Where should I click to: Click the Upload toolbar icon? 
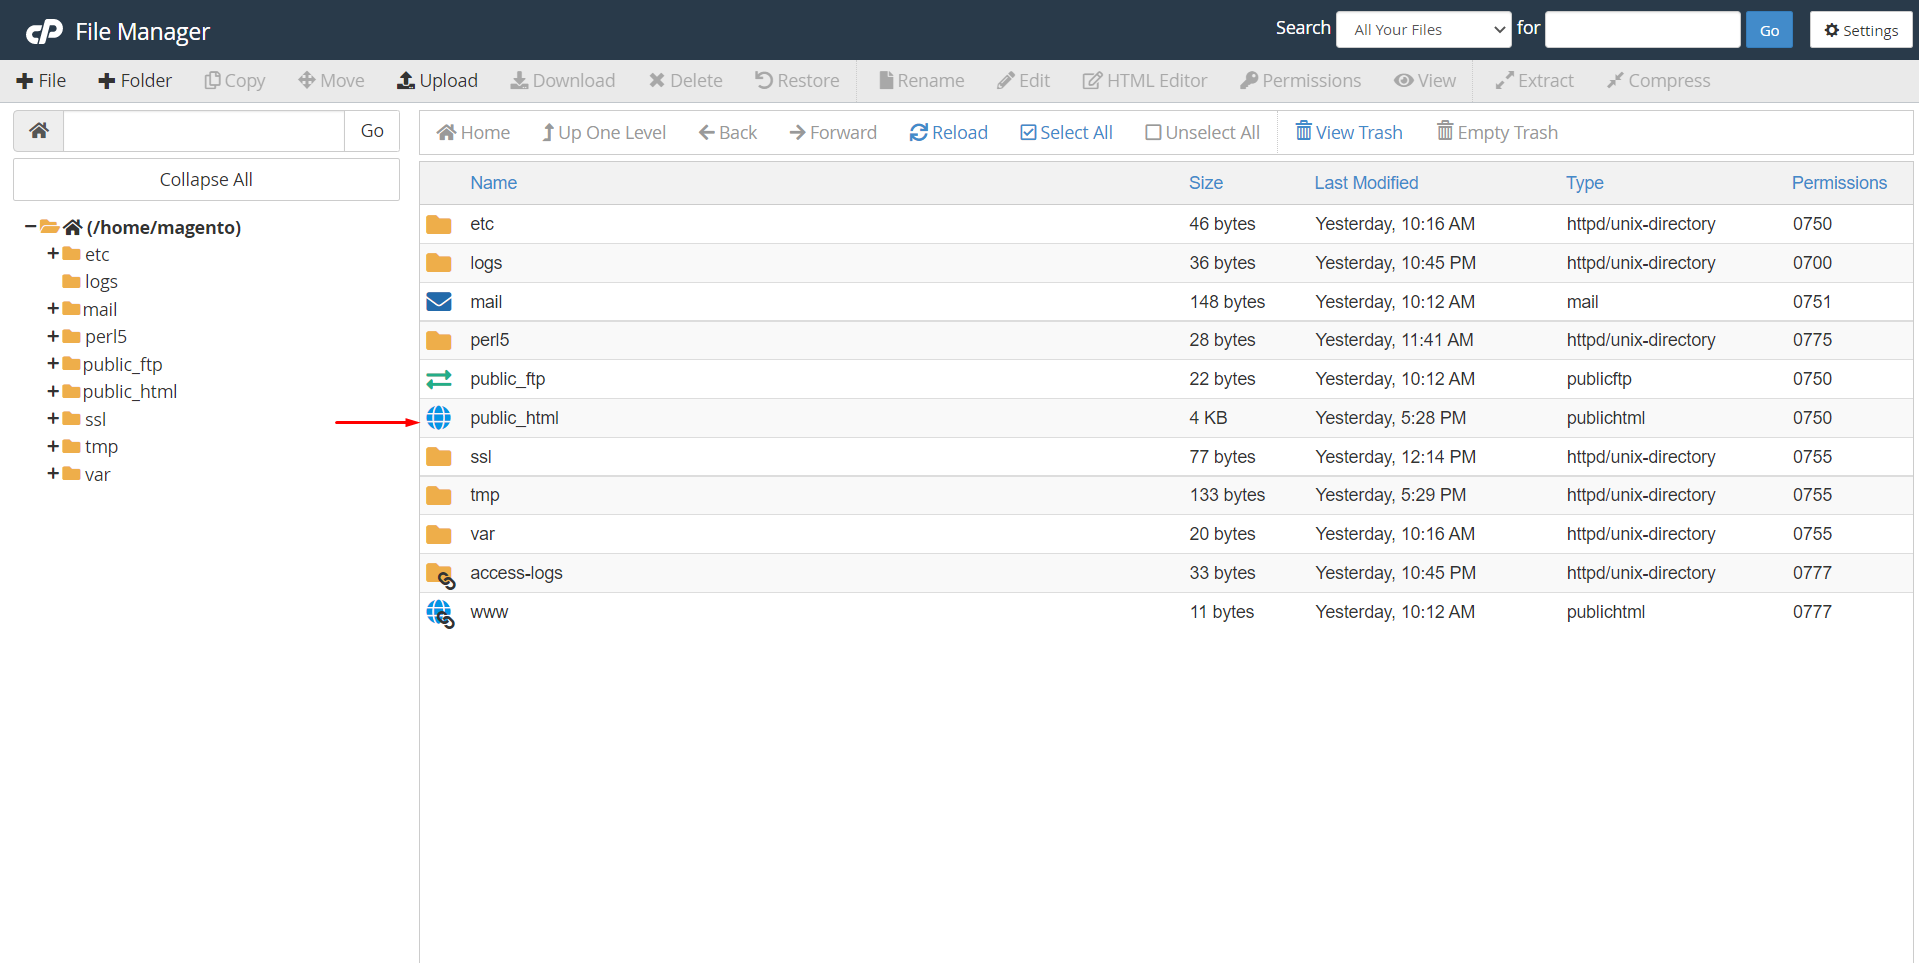pyautogui.click(x=406, y=81)
